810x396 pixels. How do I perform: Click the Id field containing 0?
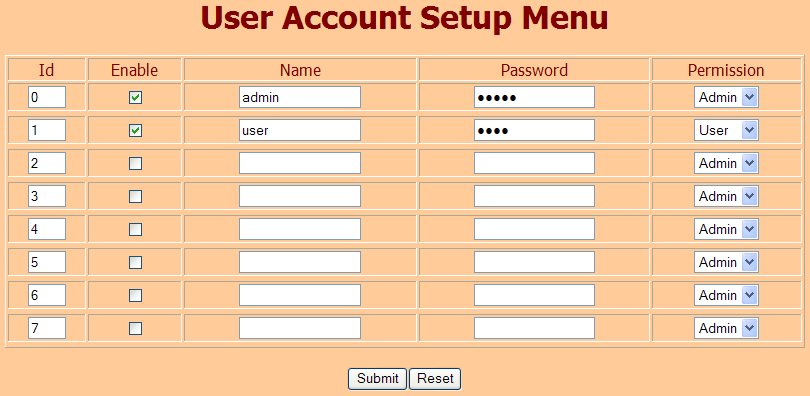click(47, 97)
